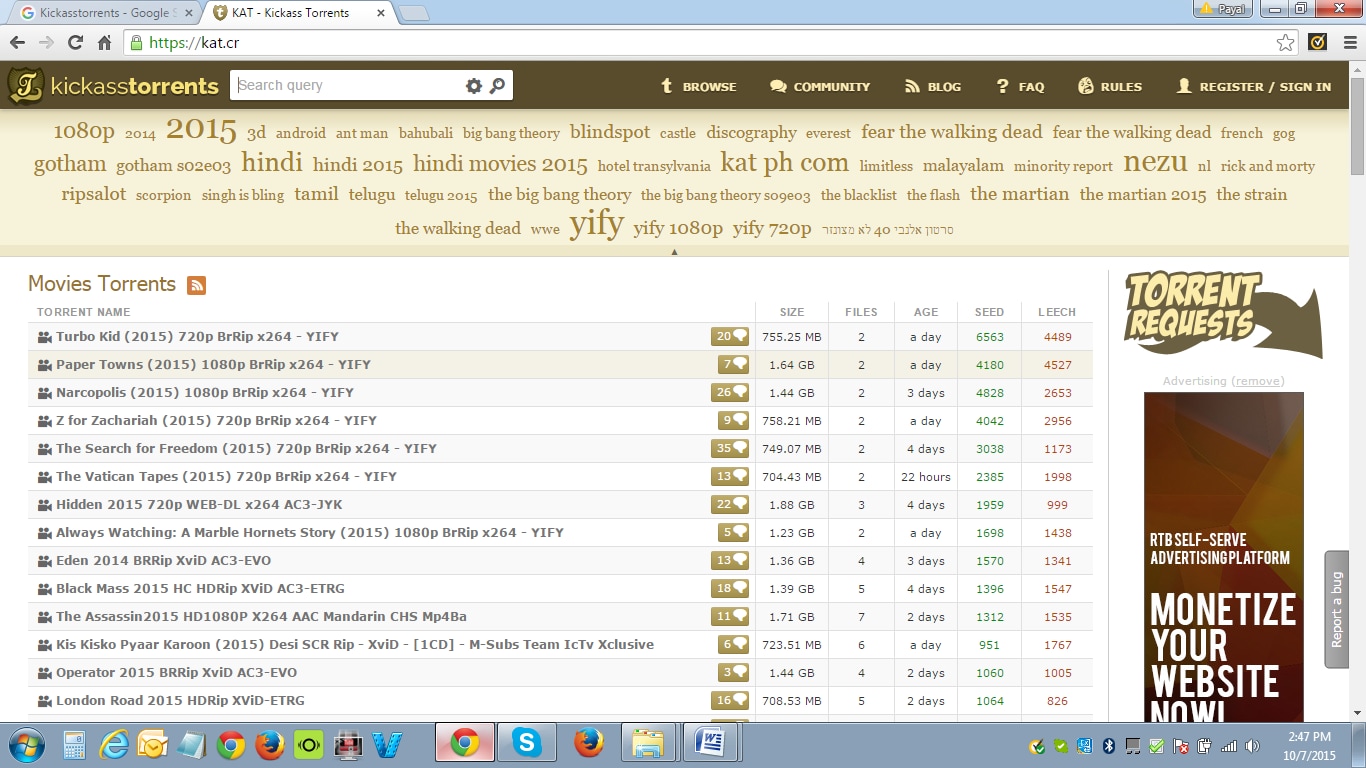Screen dimensions: 1366x768
Task: Sort torrents by the LEECH column header
Action: pyautogui.click(x=1057, y=312)
